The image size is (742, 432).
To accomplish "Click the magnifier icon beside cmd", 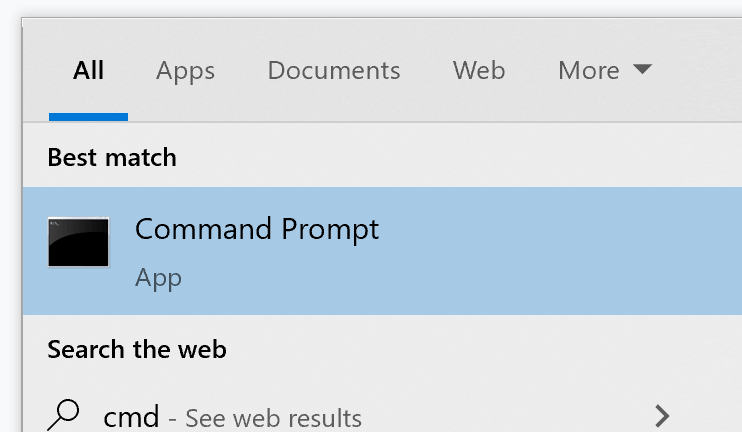I will [x=65, y=415].
